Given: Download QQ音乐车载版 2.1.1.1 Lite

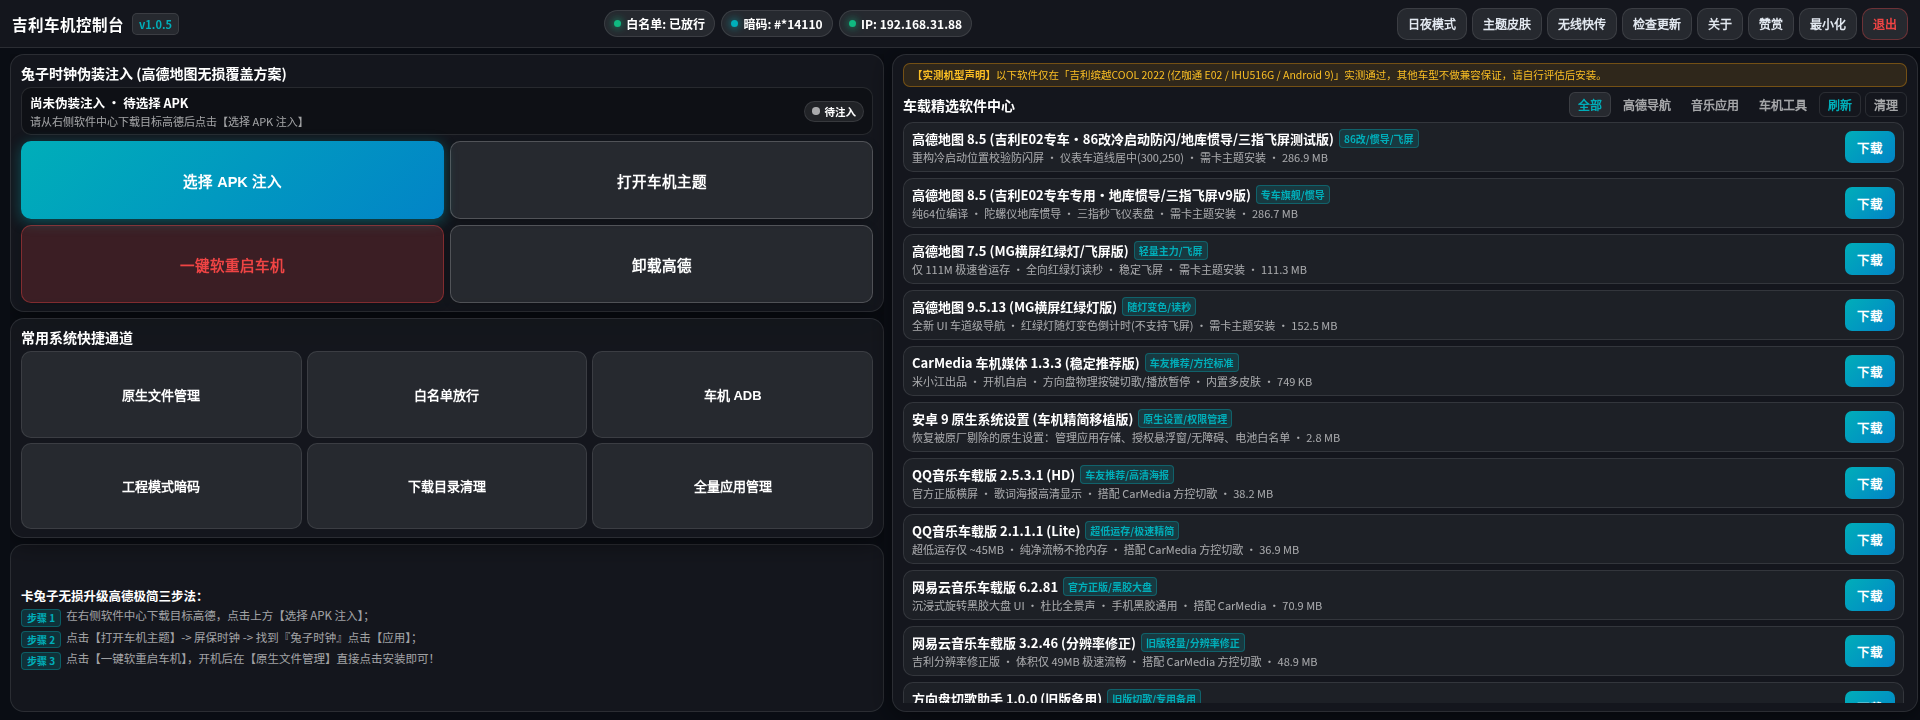Looking at the screenshot, I should pos(1870,539).
